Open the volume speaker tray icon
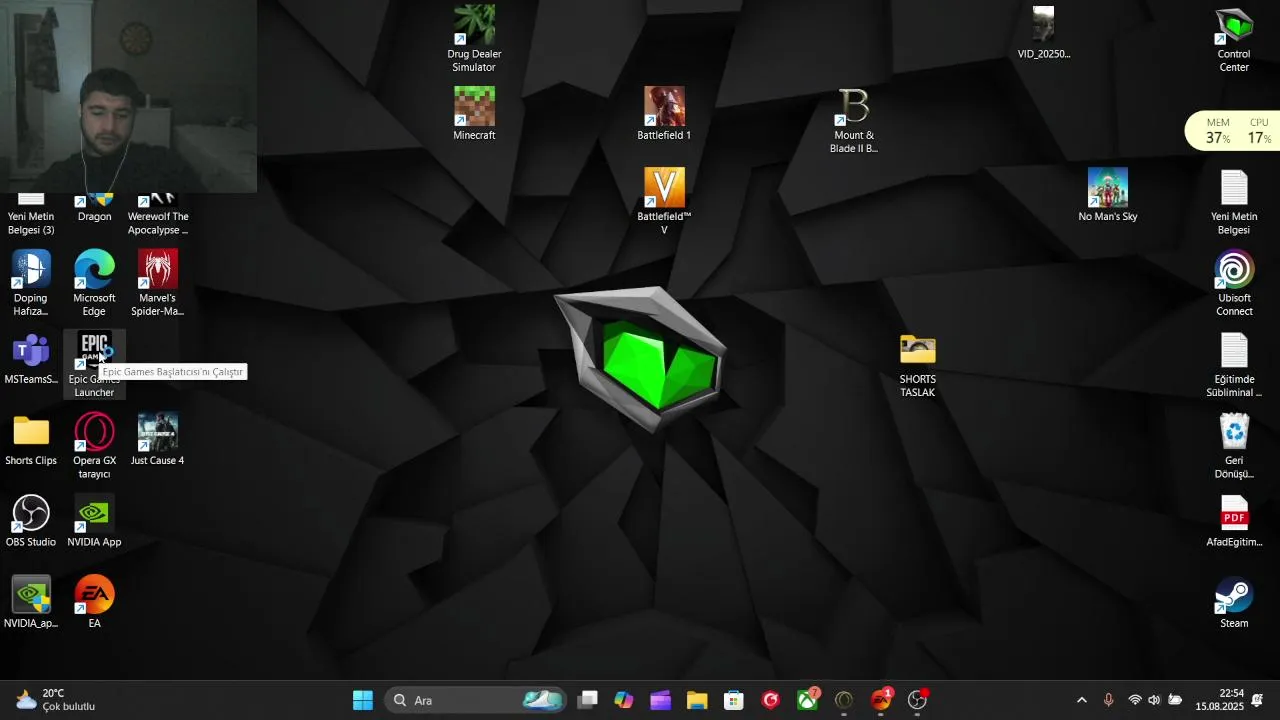 [1155, 700]
